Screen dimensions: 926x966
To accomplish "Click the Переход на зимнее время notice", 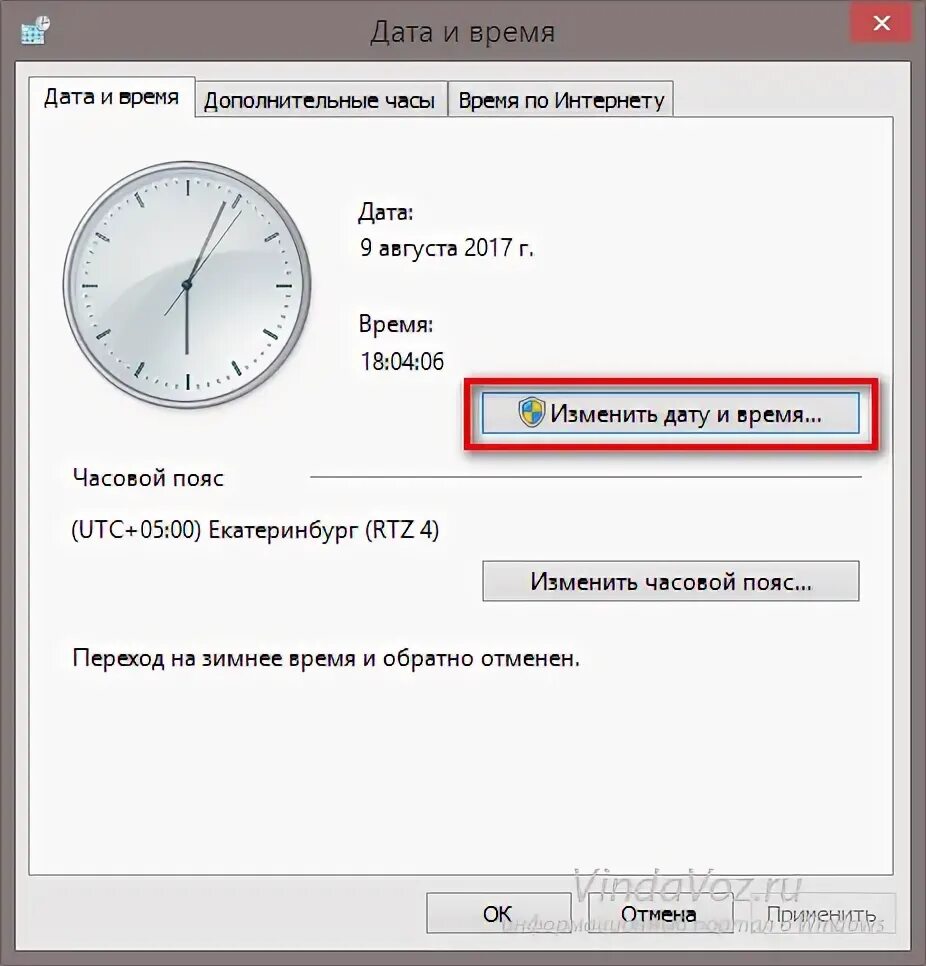I will pyautogui.click(x=326, y=659).
